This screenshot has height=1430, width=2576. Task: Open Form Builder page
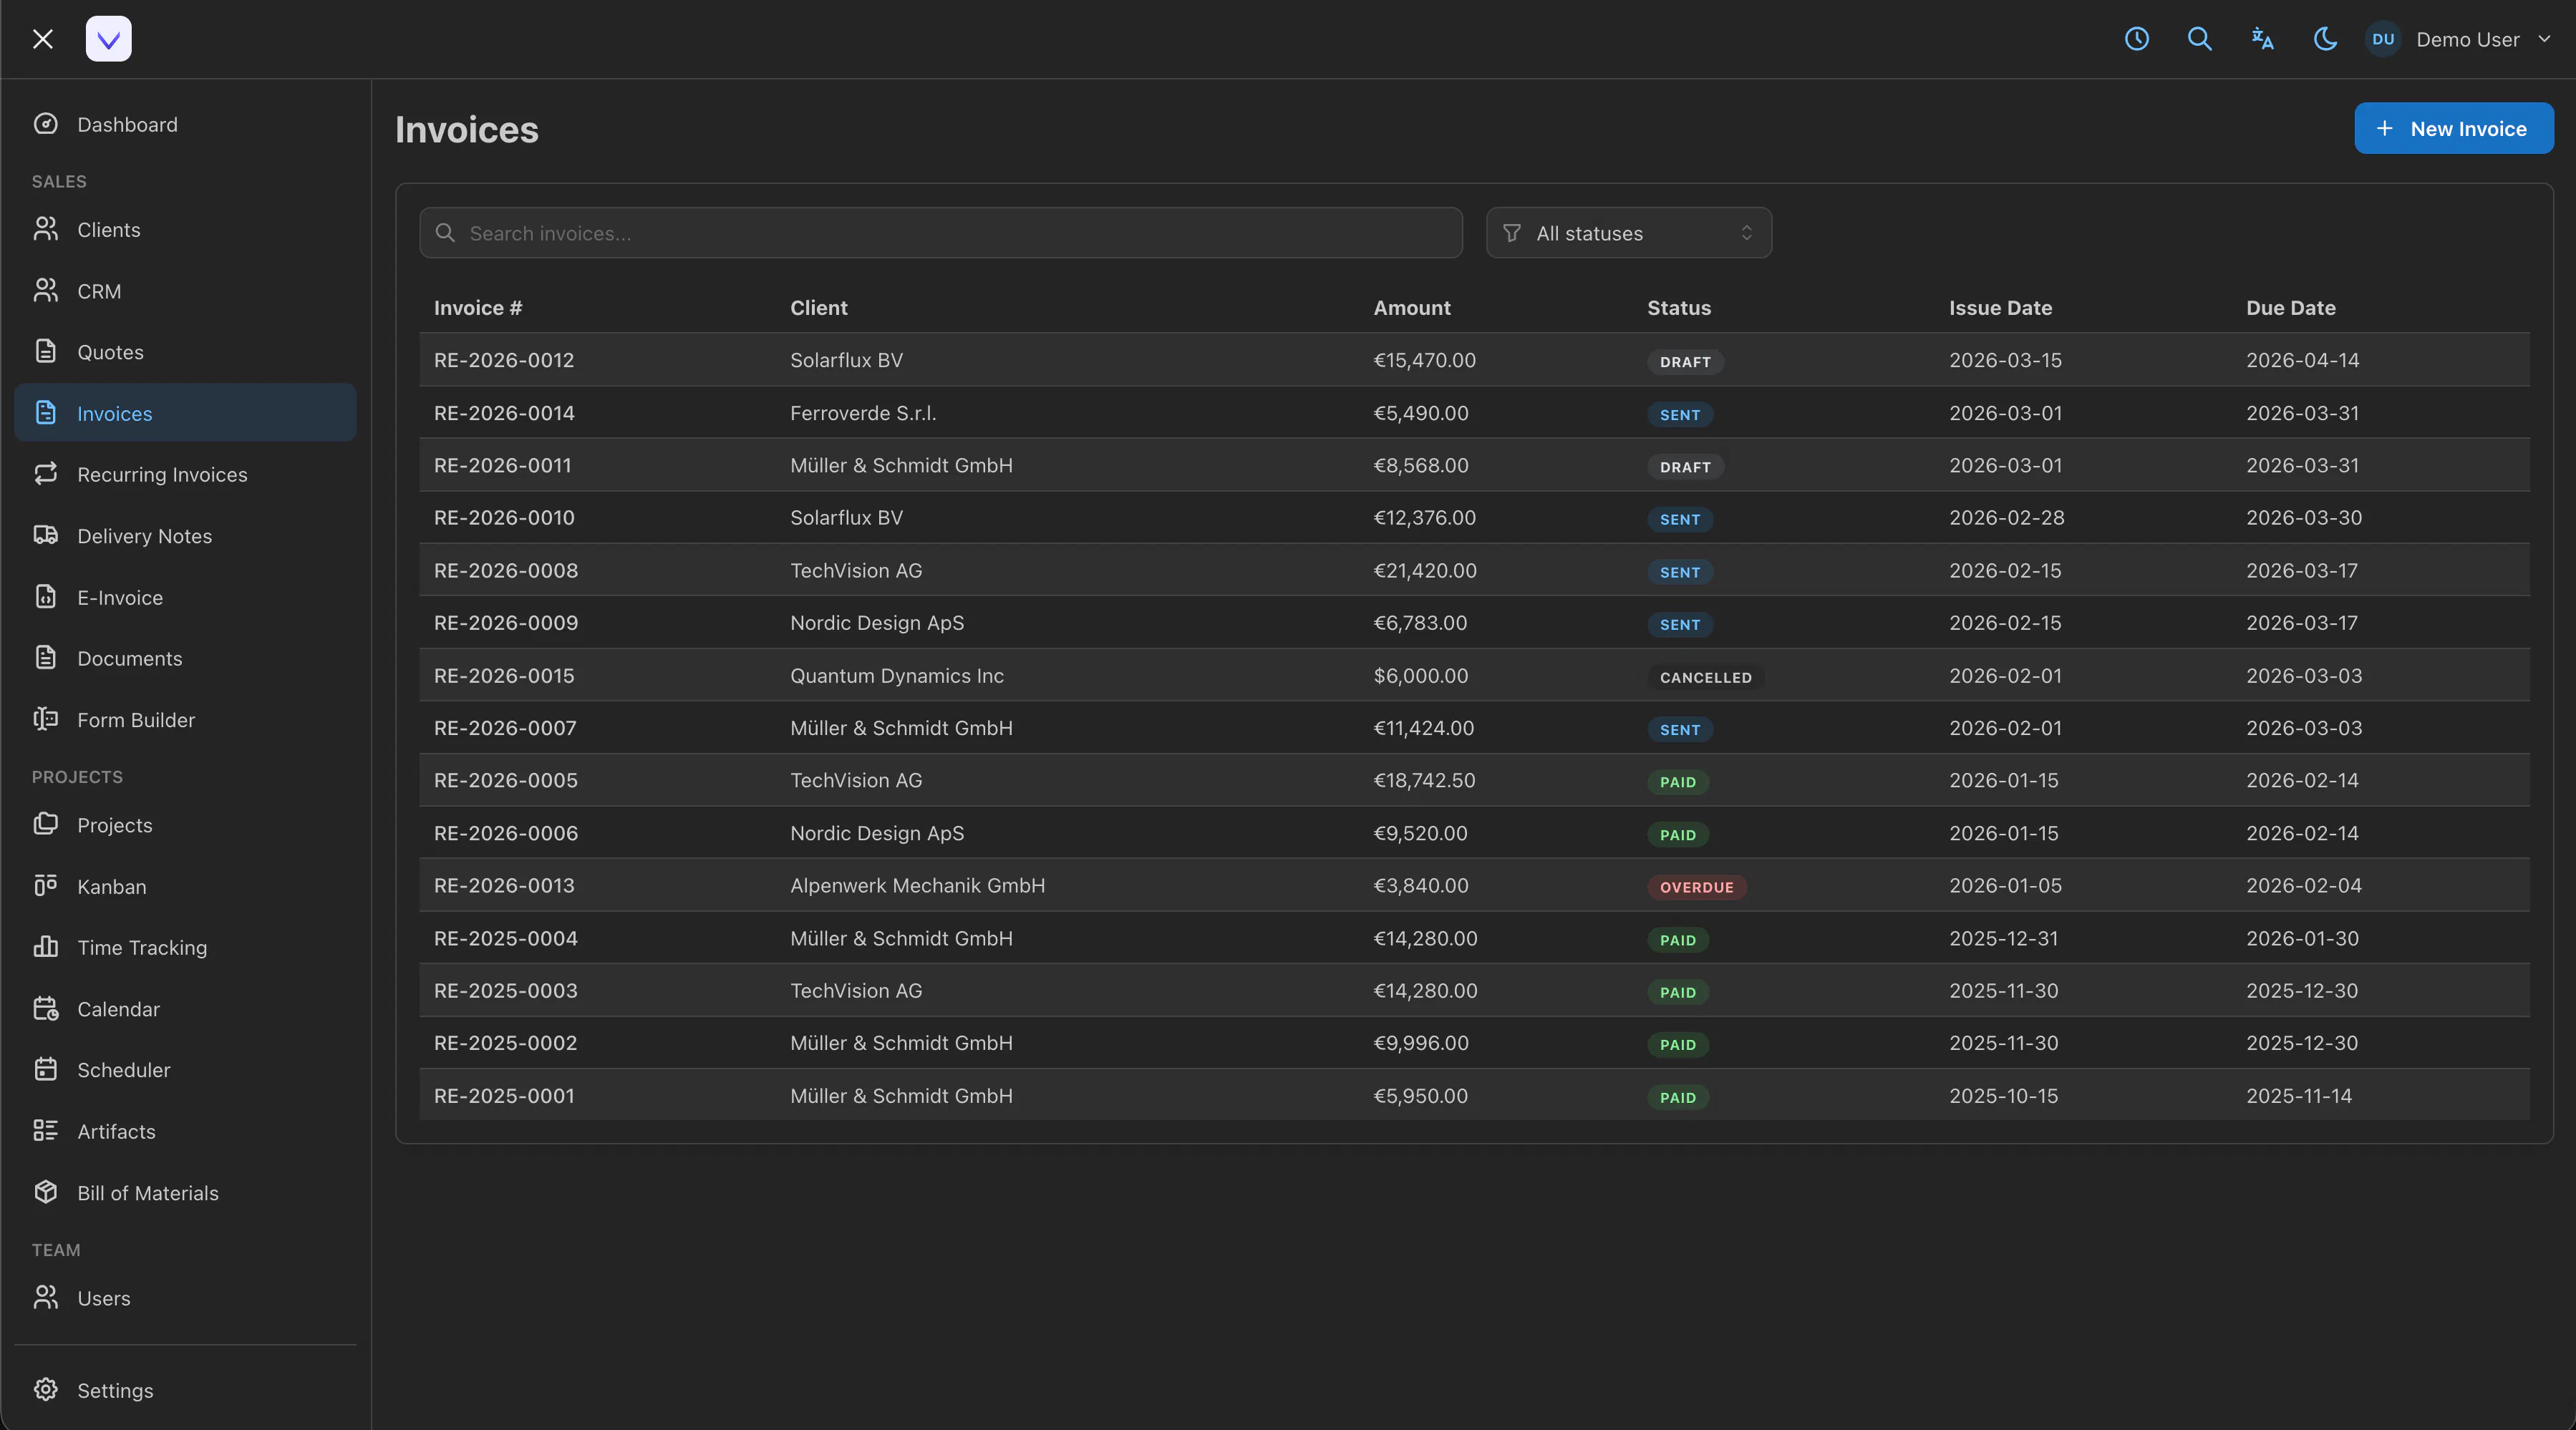185,720
